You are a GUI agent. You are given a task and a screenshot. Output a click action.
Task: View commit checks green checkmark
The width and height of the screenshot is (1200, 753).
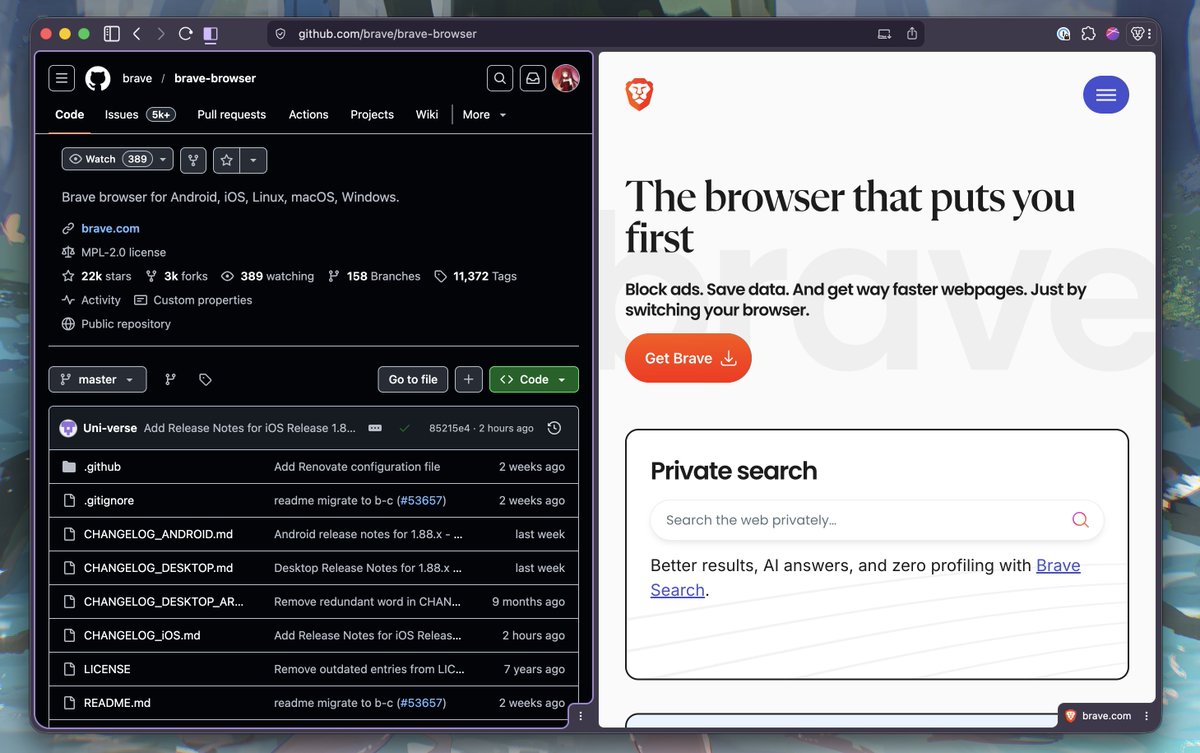(405, 428)
